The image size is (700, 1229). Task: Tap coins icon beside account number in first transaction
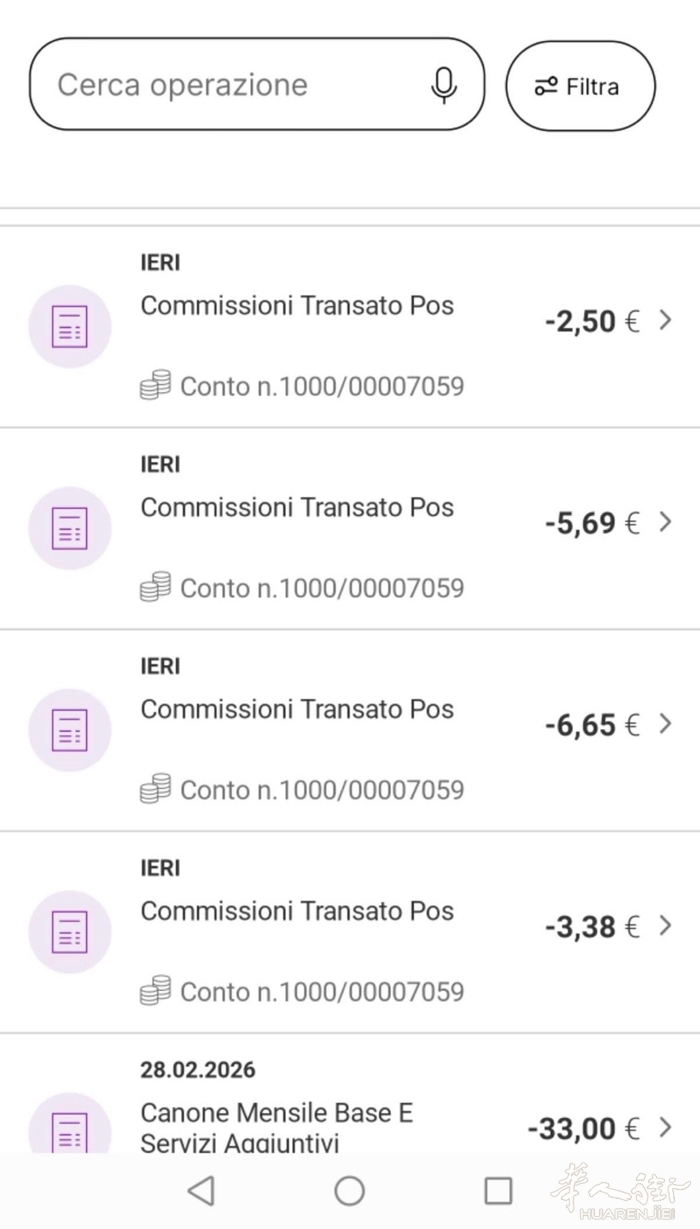[x=155, y=385]
